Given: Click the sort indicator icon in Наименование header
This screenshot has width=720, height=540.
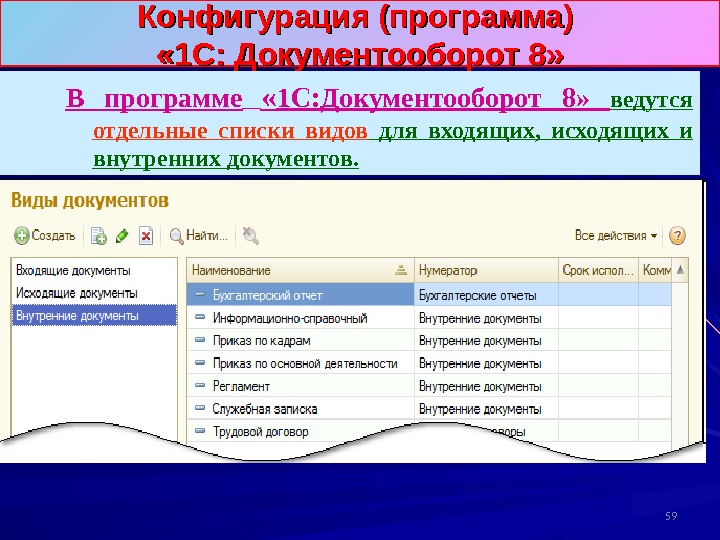Looking at the screenshot, I should (x=401, y=270).
